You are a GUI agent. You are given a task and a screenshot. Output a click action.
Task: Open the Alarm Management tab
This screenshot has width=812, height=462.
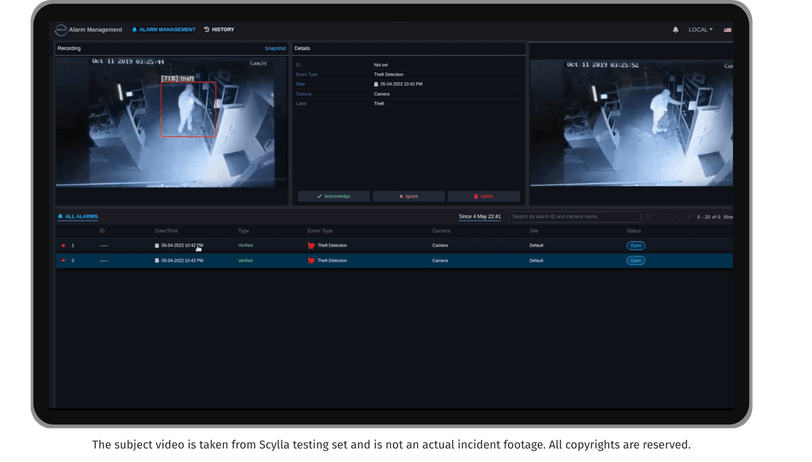point(163,30)
